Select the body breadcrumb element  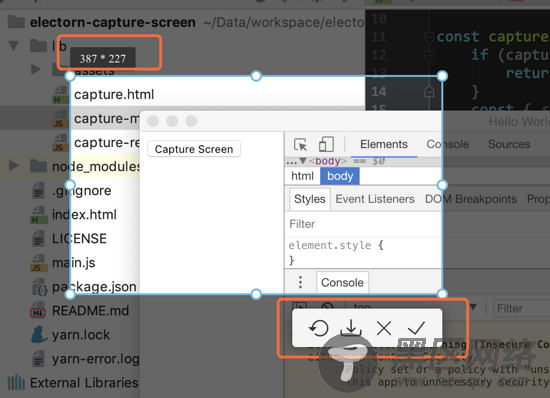point(340,176)
